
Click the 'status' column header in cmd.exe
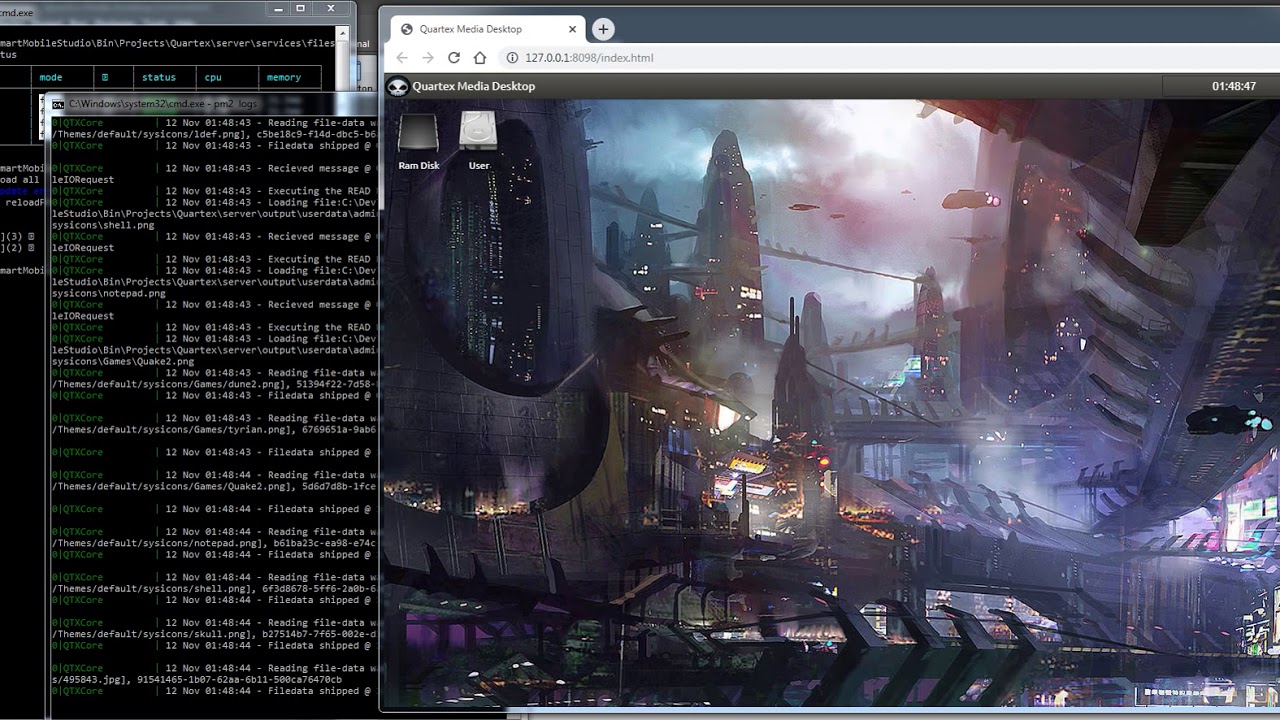click(x=159, y=77)
